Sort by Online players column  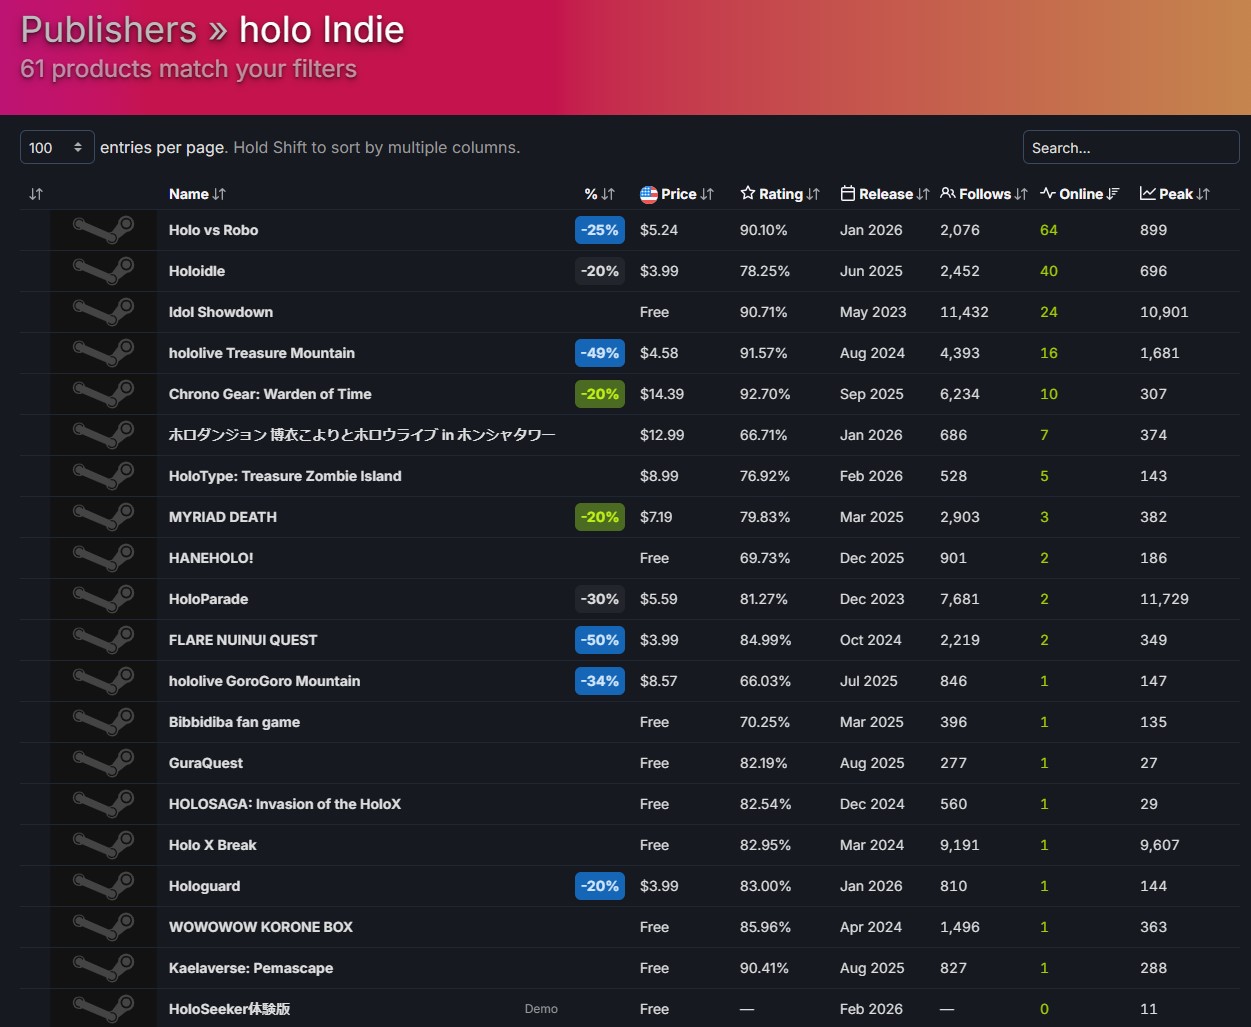pos(1080,194)
